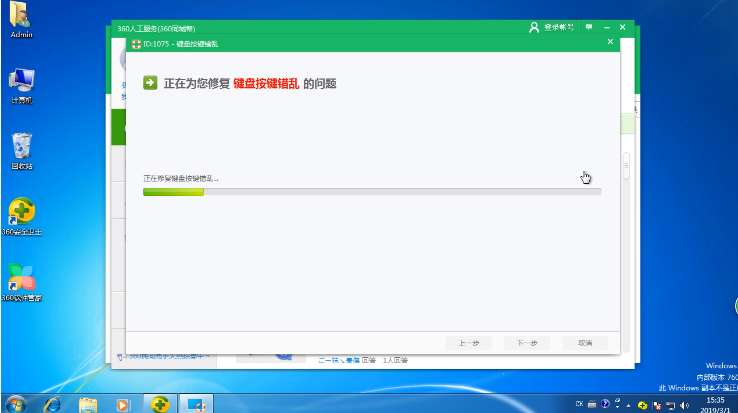Click the 下一步 (Next) button
Screen dimensions: 738x413
coord(527,343)
